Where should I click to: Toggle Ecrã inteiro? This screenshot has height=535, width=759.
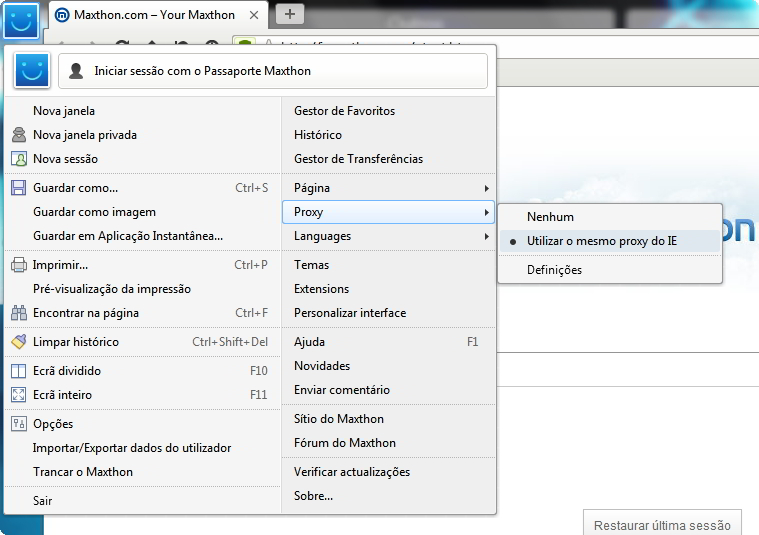pos(143,395)
